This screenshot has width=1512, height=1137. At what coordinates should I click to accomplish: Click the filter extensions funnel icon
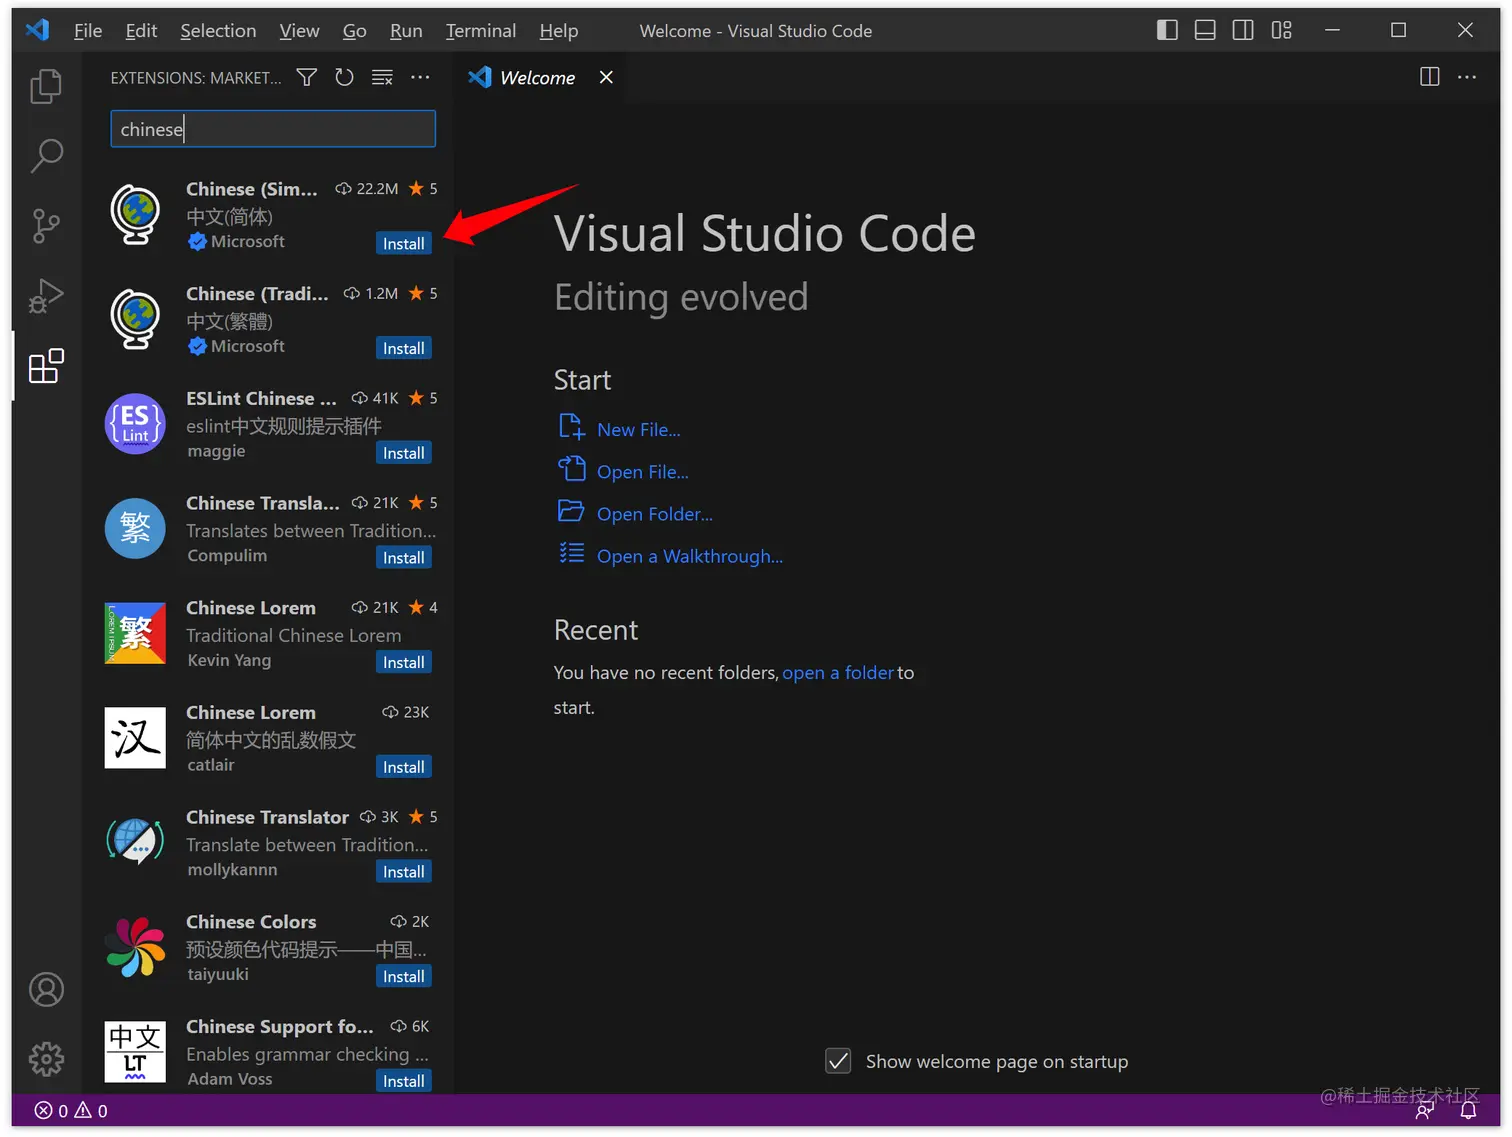tap(307, 77)
